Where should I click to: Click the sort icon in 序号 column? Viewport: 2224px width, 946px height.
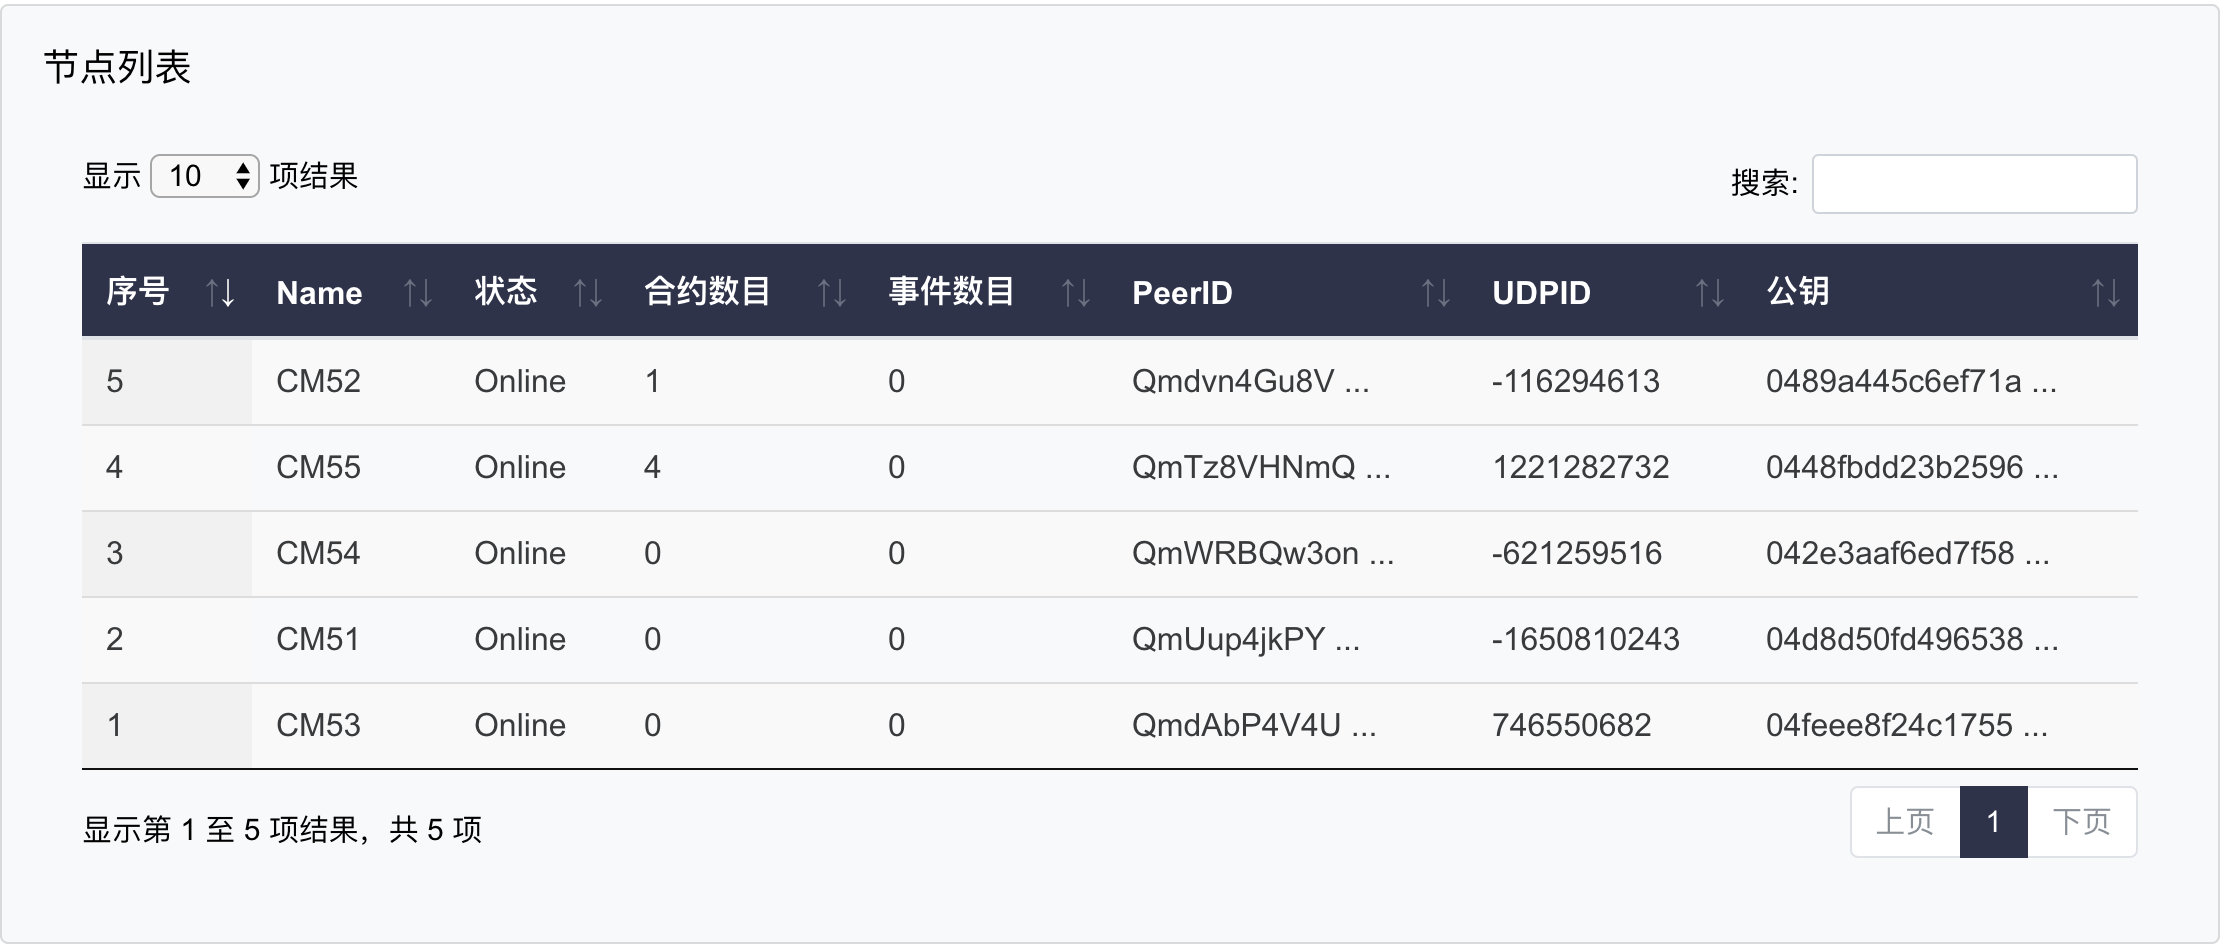pyautogui.click(x=220, y=293)
